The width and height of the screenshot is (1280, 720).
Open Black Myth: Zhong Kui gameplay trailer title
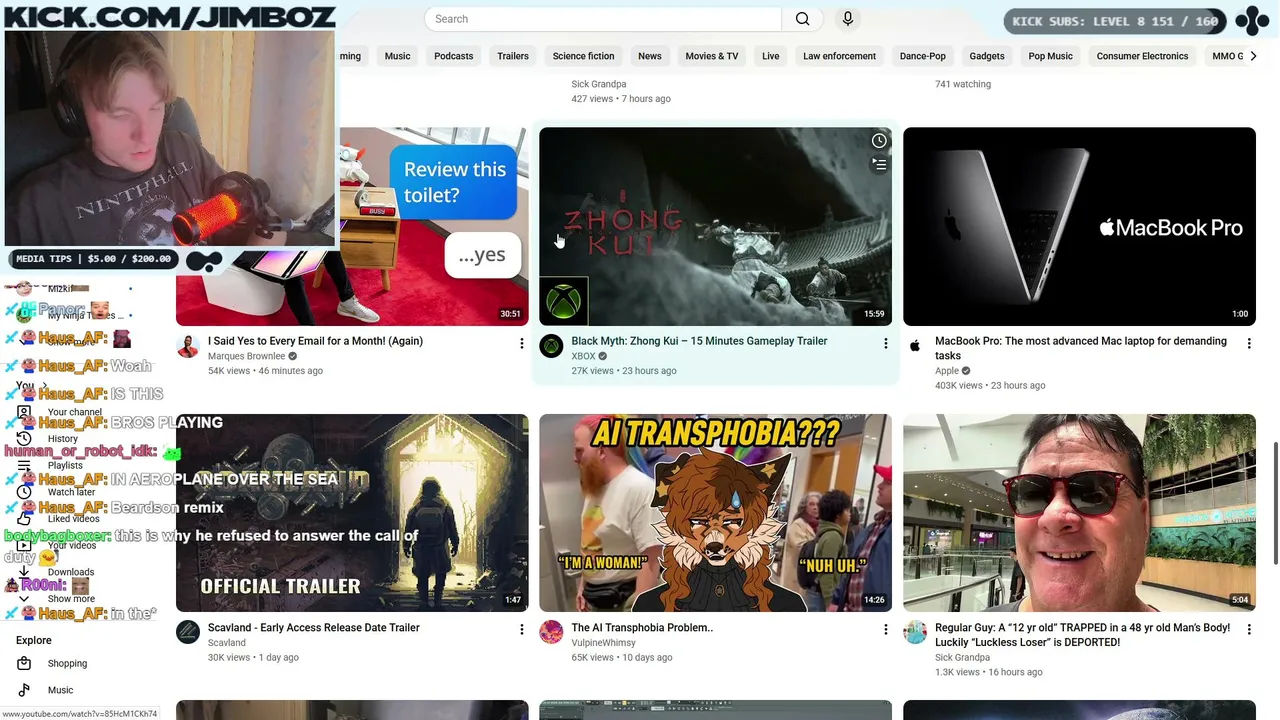pyautogui.click(x=699, y=341)
